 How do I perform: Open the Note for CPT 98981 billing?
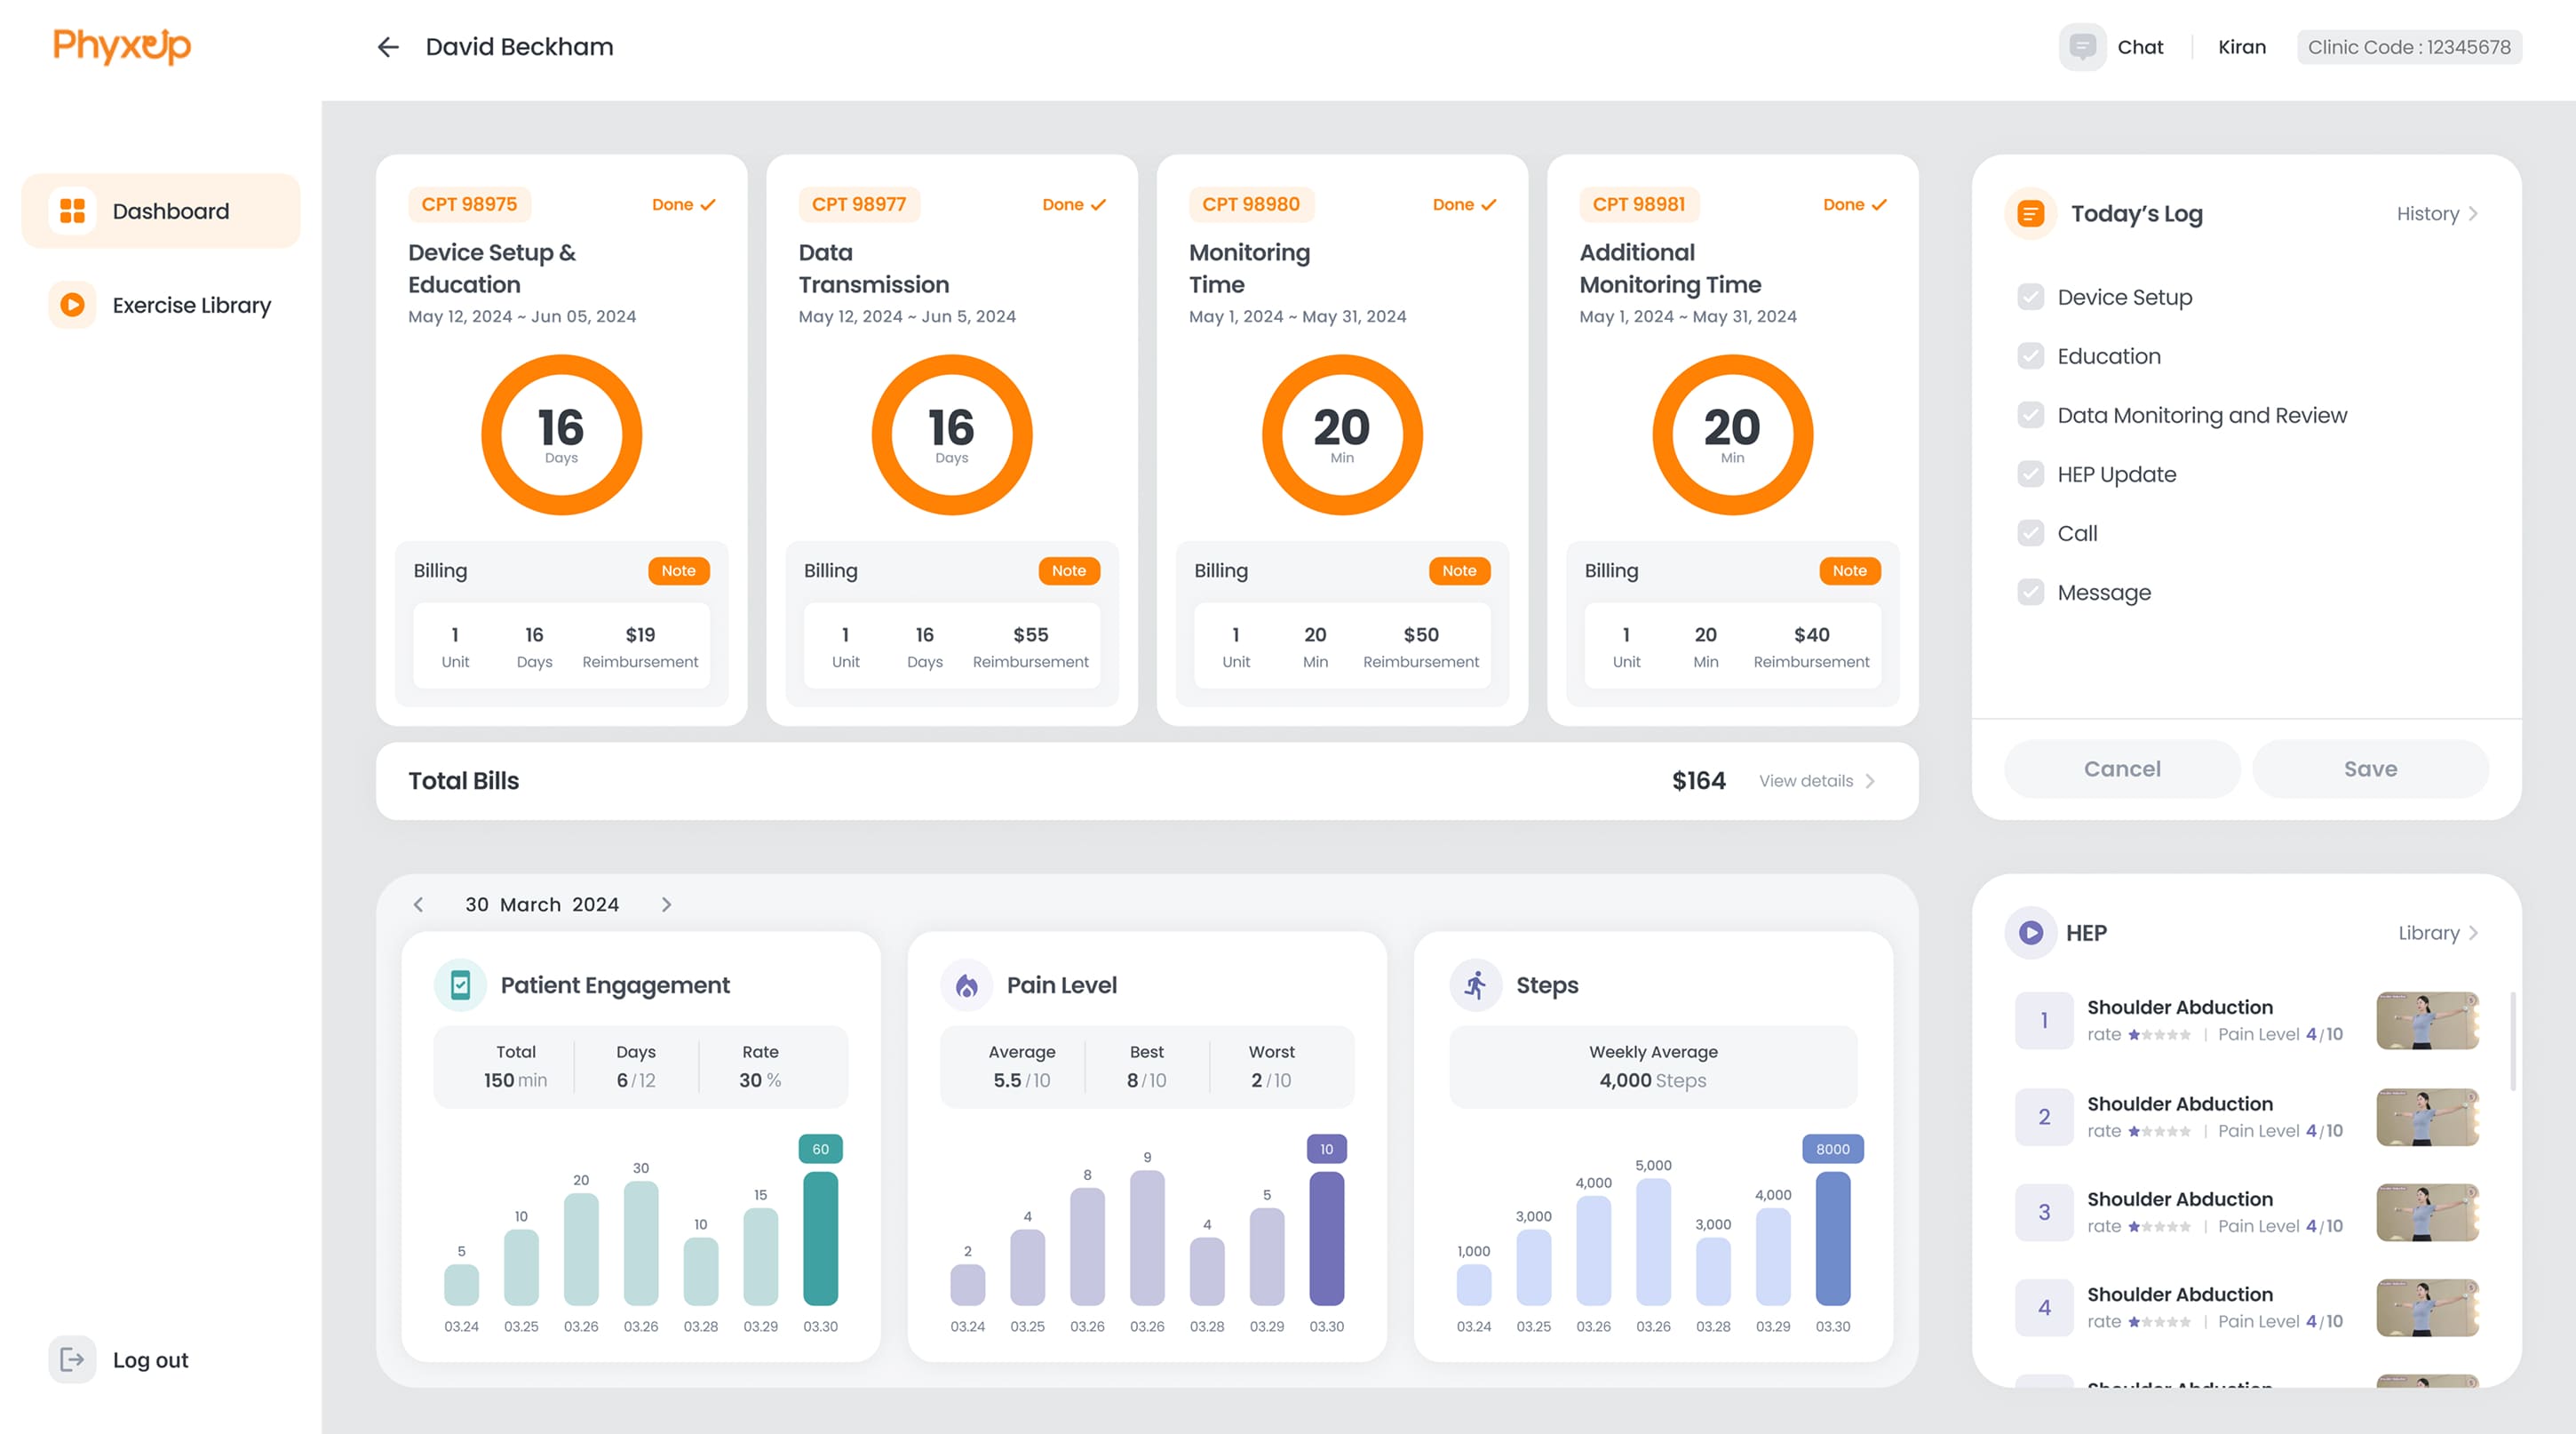(1849, 571)
